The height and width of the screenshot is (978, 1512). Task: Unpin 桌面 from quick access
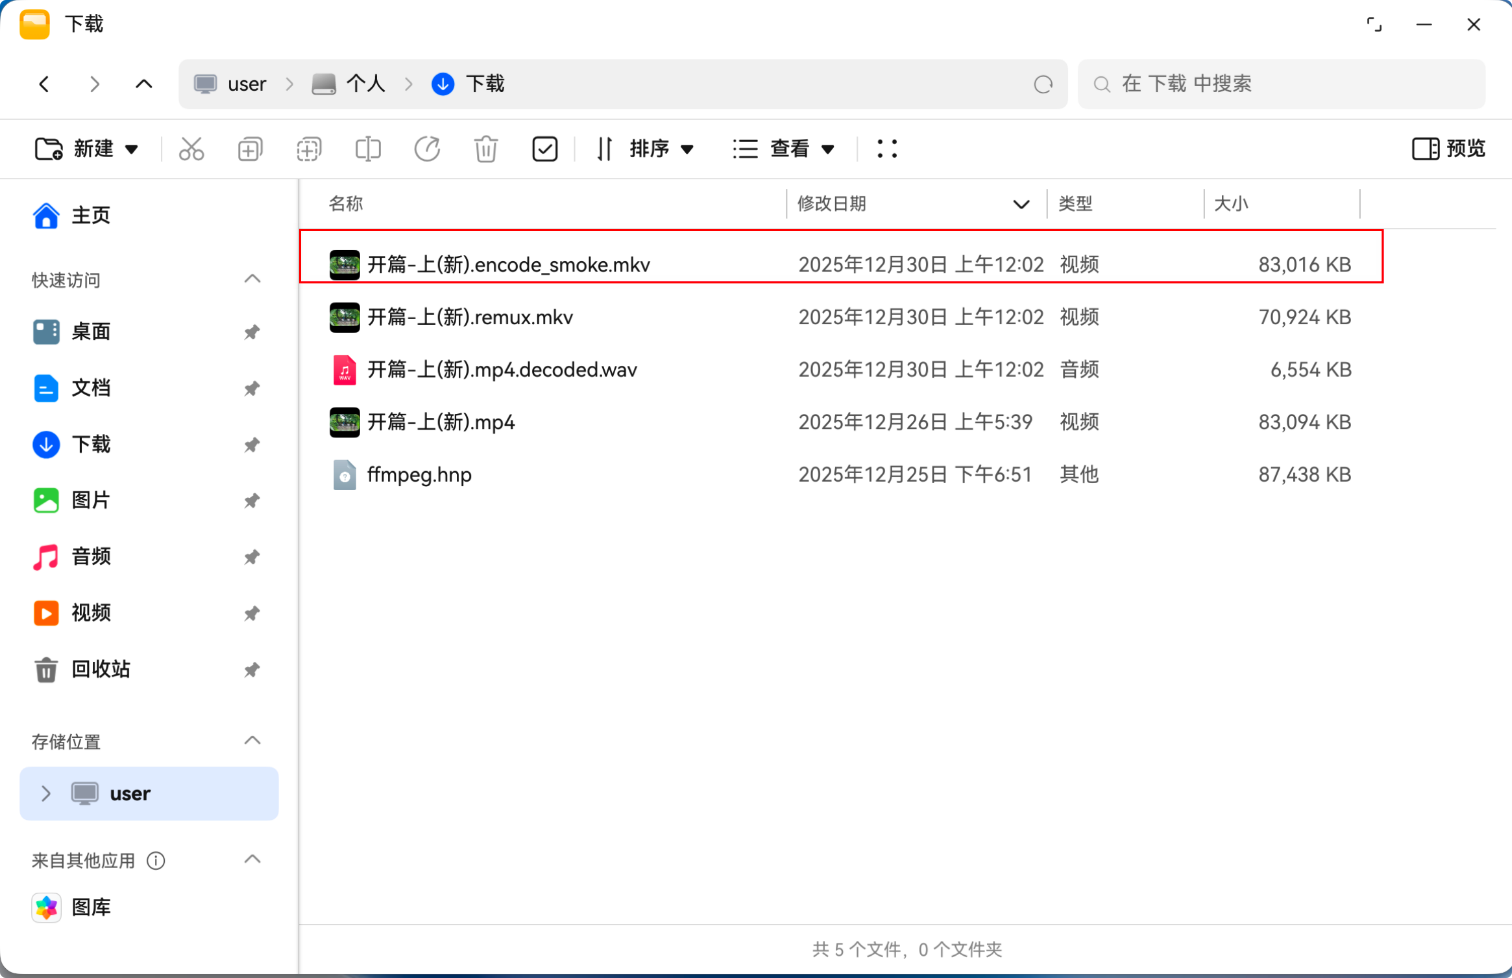click(251, 331)
